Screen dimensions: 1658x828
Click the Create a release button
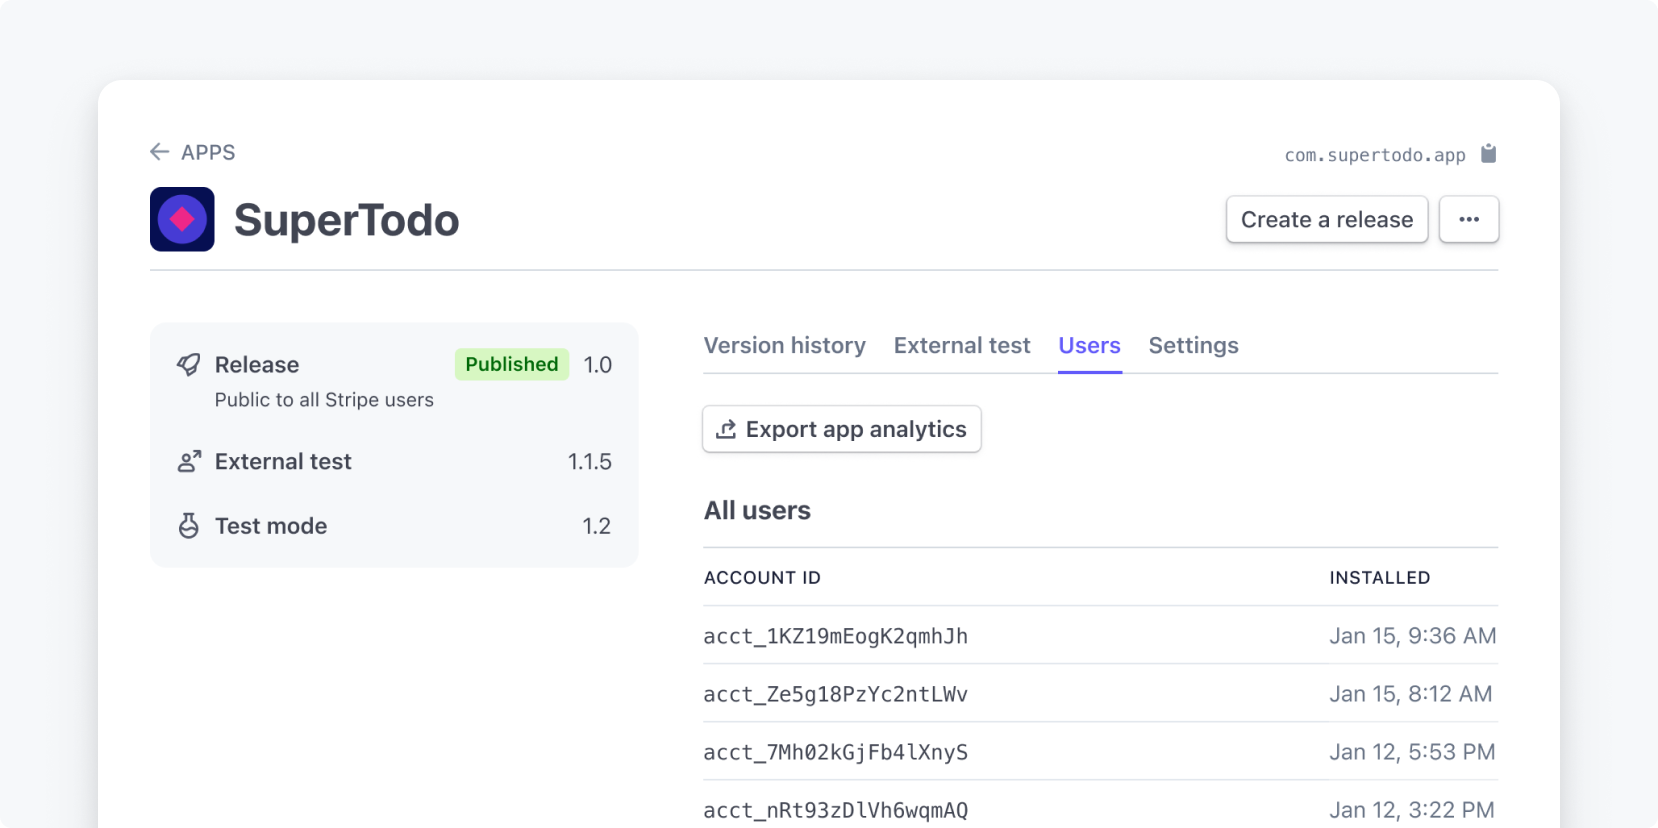(1327, 219)
